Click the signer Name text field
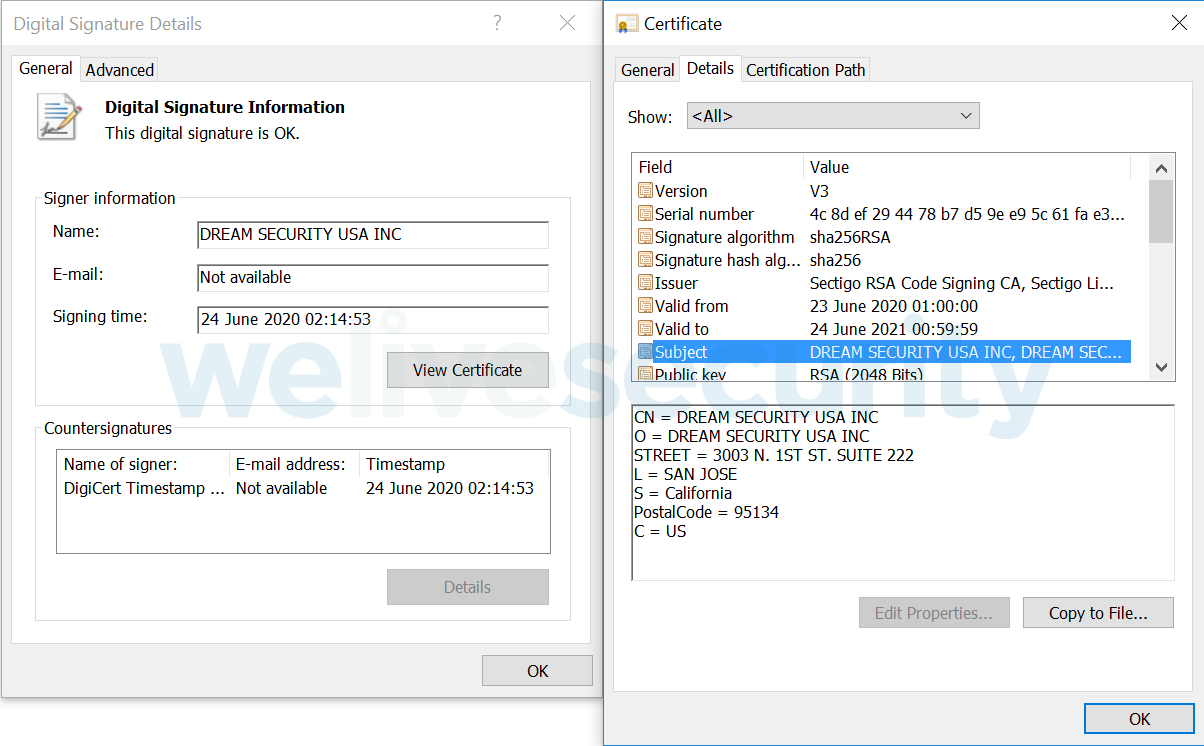The height and width of the screenshot is (746, 1204). [x=372, y=235]
